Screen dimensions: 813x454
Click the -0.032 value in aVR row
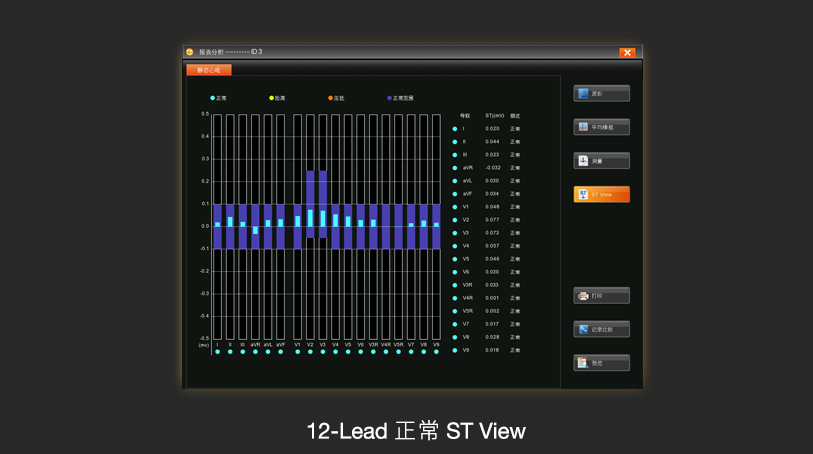[493, 168]
